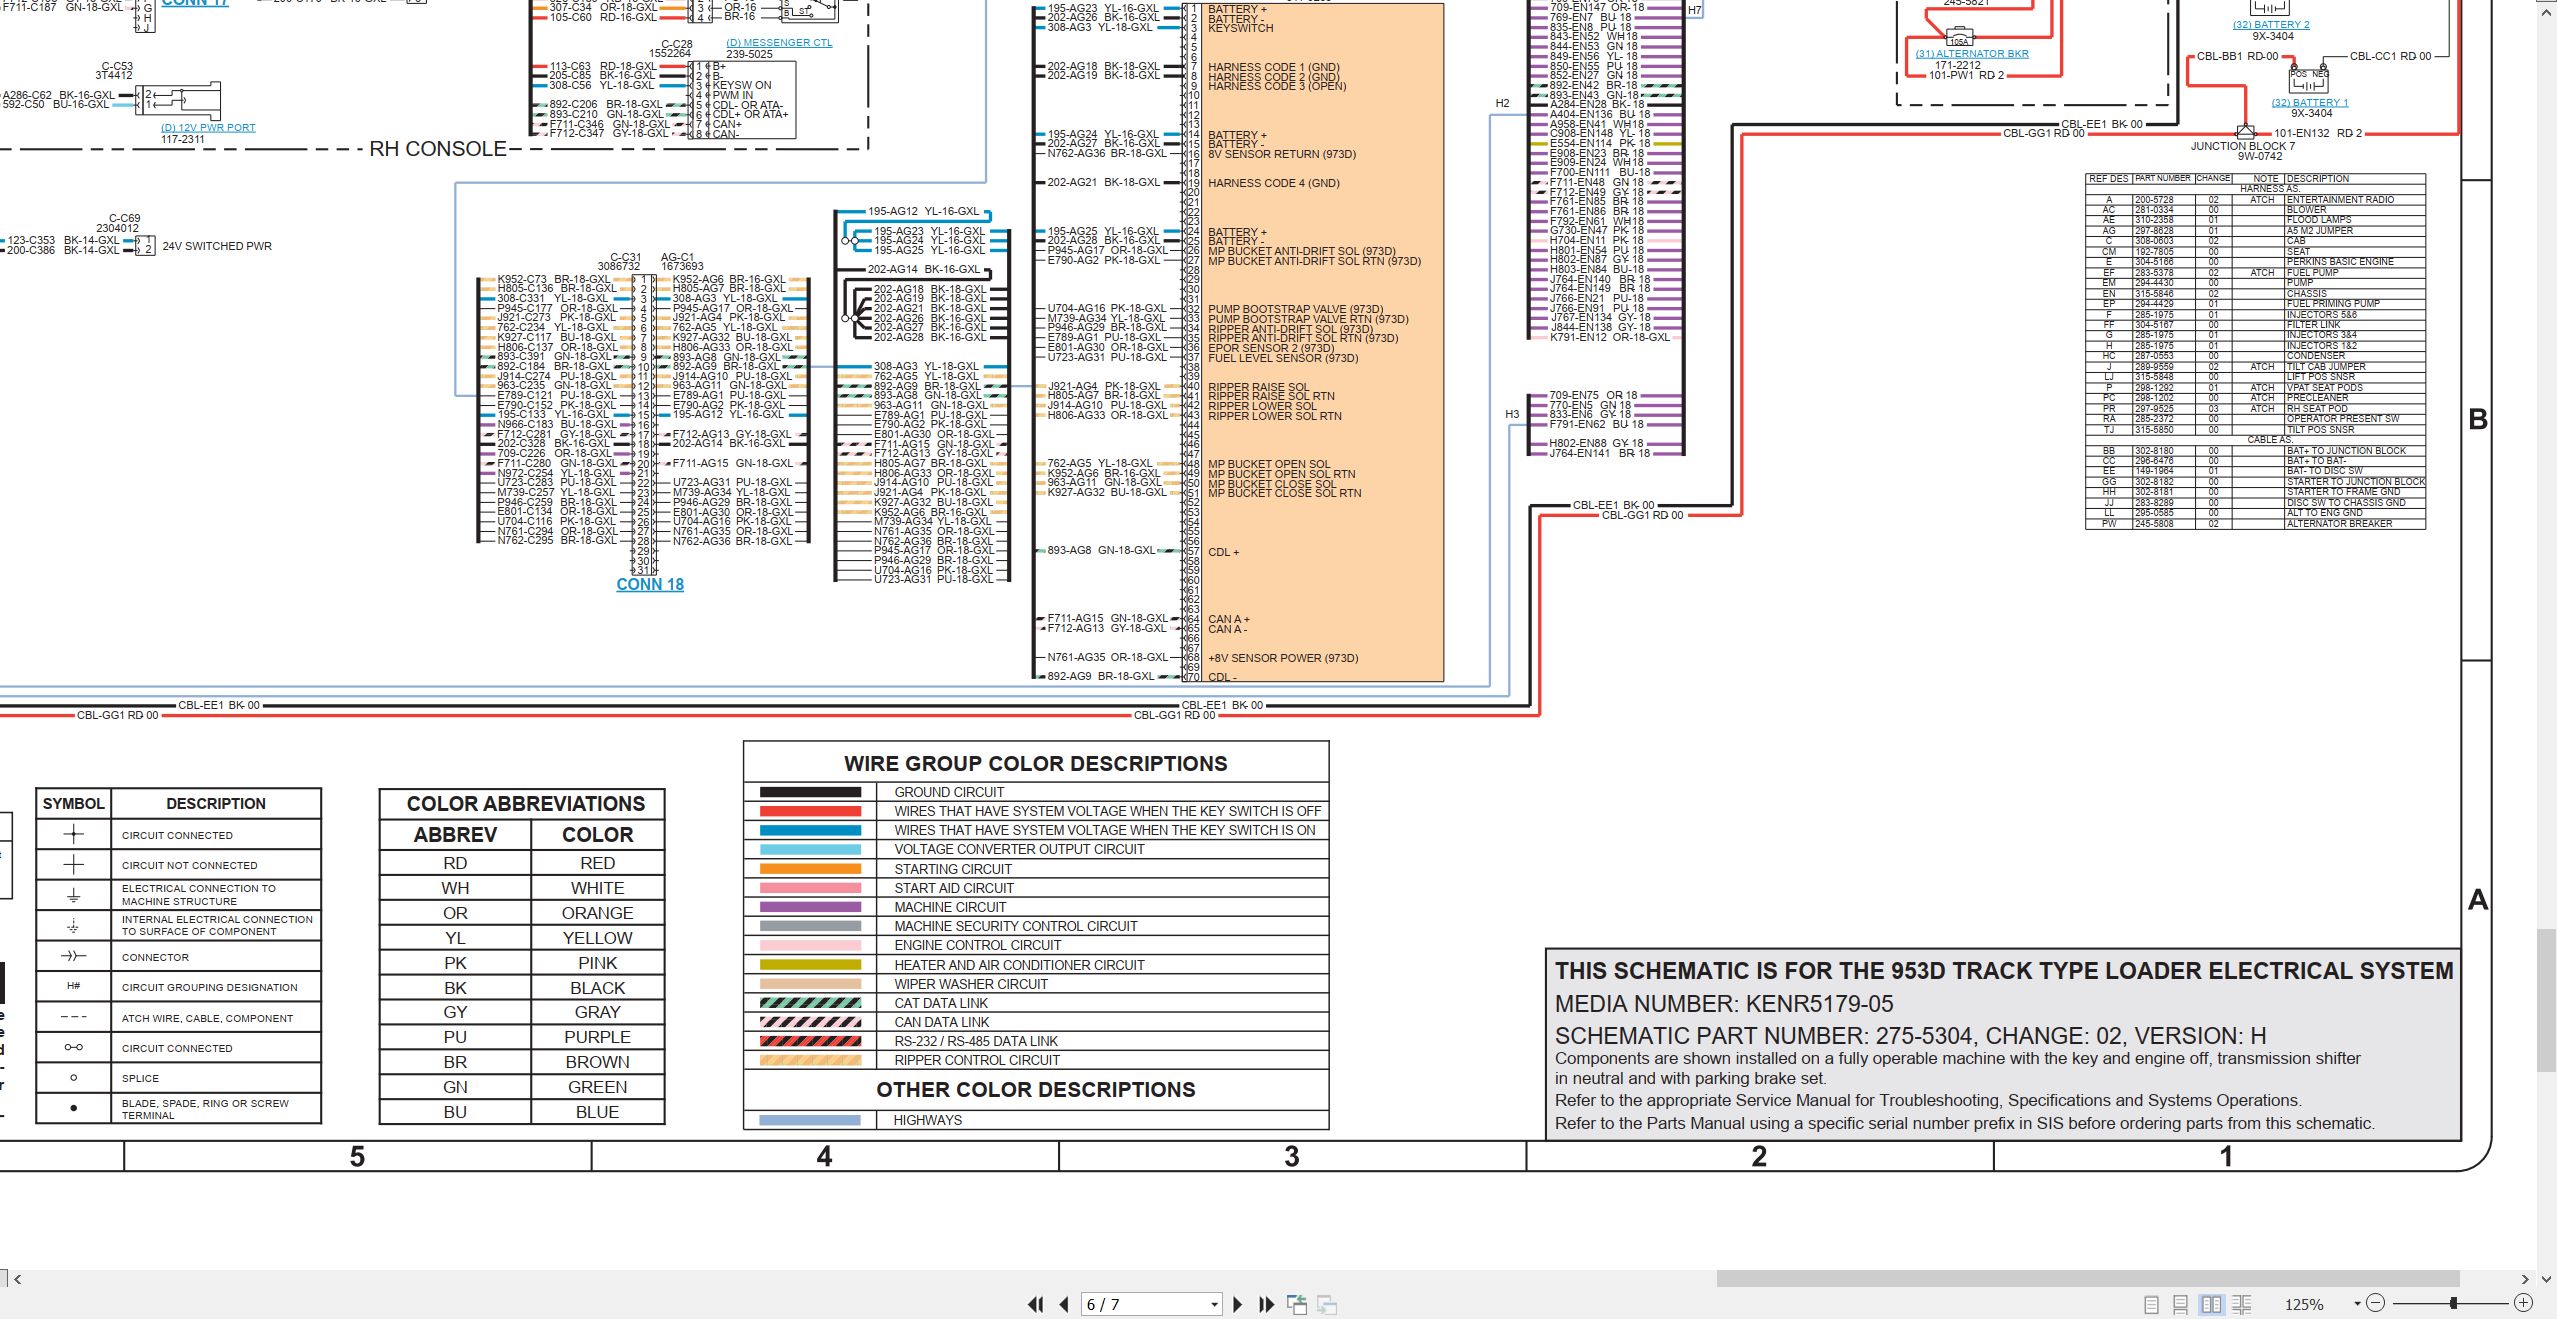Click the STARTING CIRCUIT orange swatch
Viewport: 2557px width, 1319px height.
point(810,869)
